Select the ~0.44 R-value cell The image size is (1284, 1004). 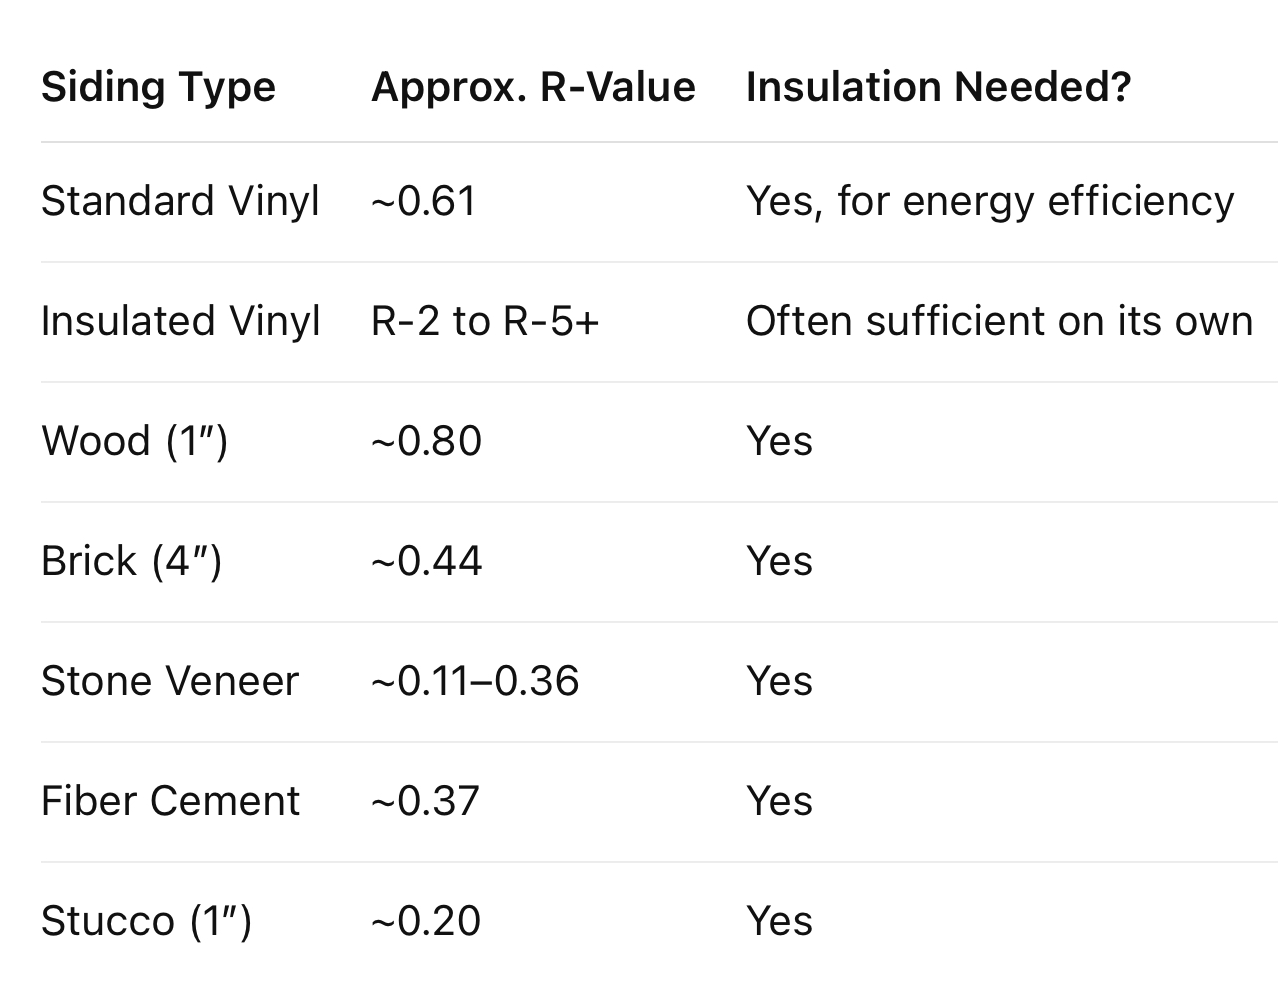(426, 561)
